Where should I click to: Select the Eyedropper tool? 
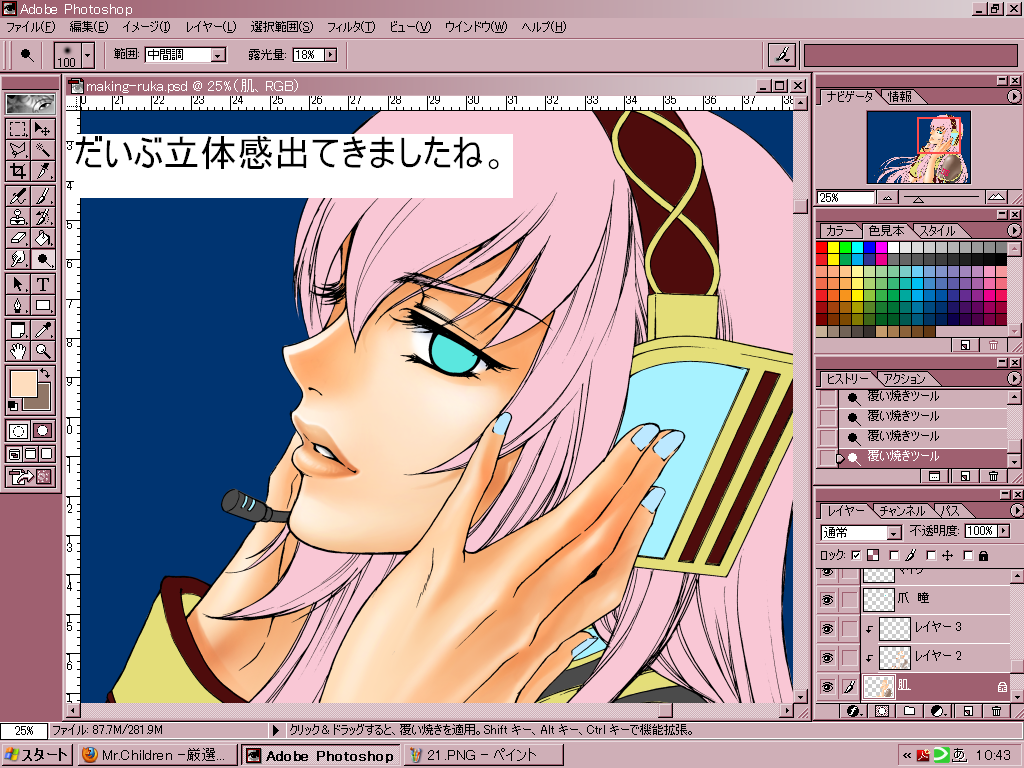pos(42,330)
